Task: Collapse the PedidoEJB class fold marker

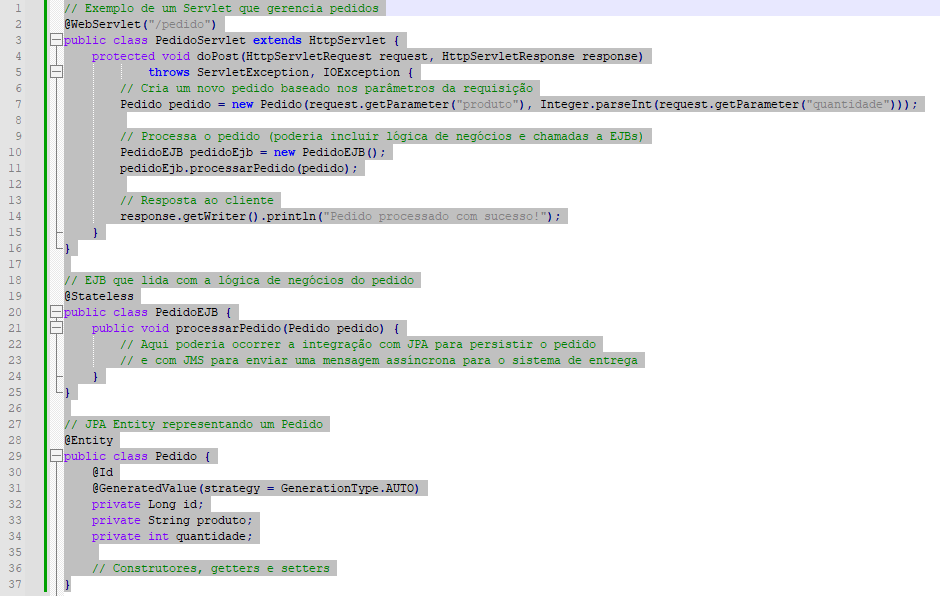Action: 54,313
